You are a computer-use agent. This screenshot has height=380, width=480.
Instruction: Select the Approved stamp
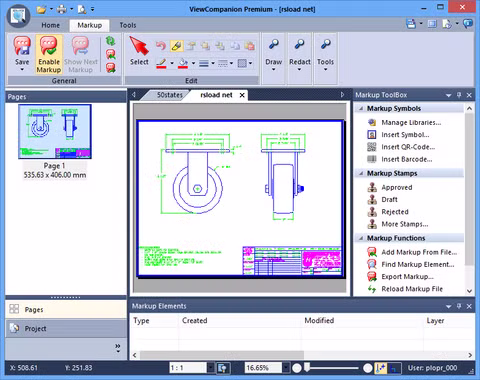pyautogui.click(x=390, y=187)
